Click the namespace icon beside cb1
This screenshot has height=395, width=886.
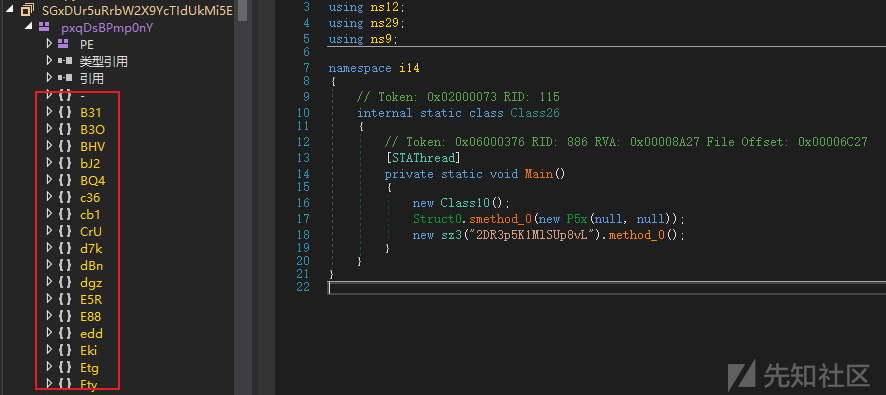point(65,214)
